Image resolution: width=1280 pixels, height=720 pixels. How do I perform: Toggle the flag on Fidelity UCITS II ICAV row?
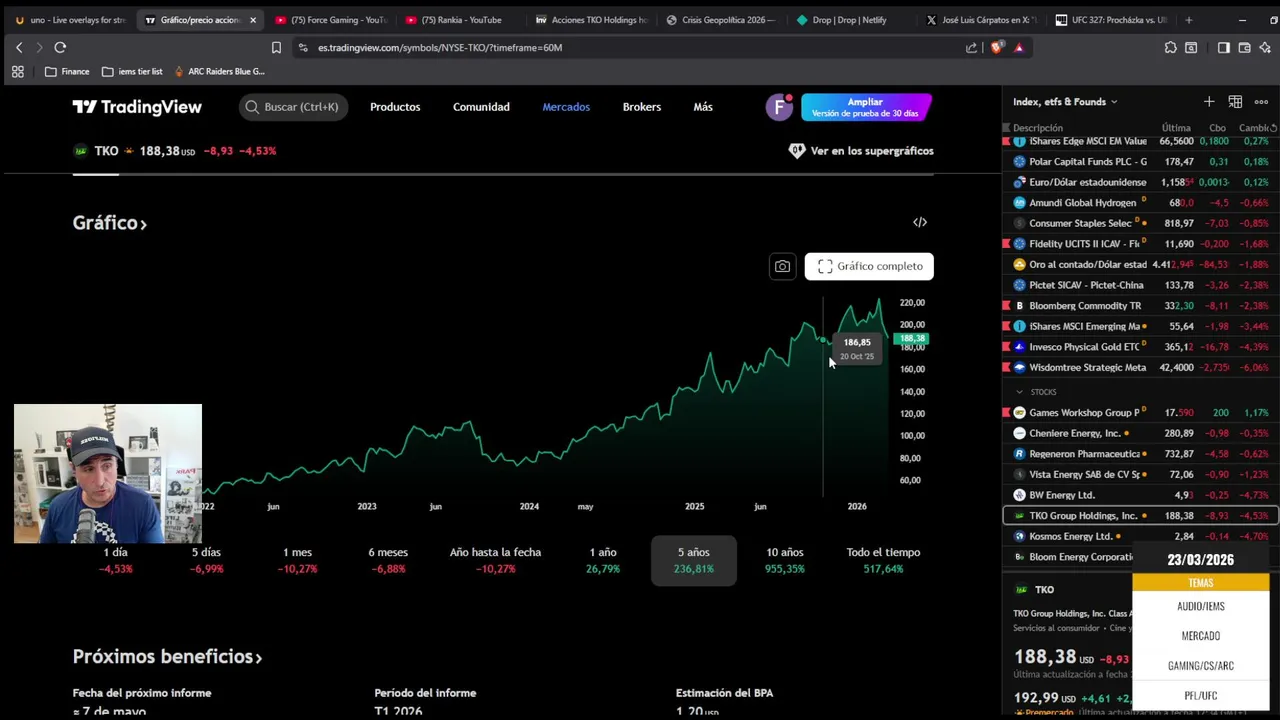pyautogui.click(x=1006, y=244)
